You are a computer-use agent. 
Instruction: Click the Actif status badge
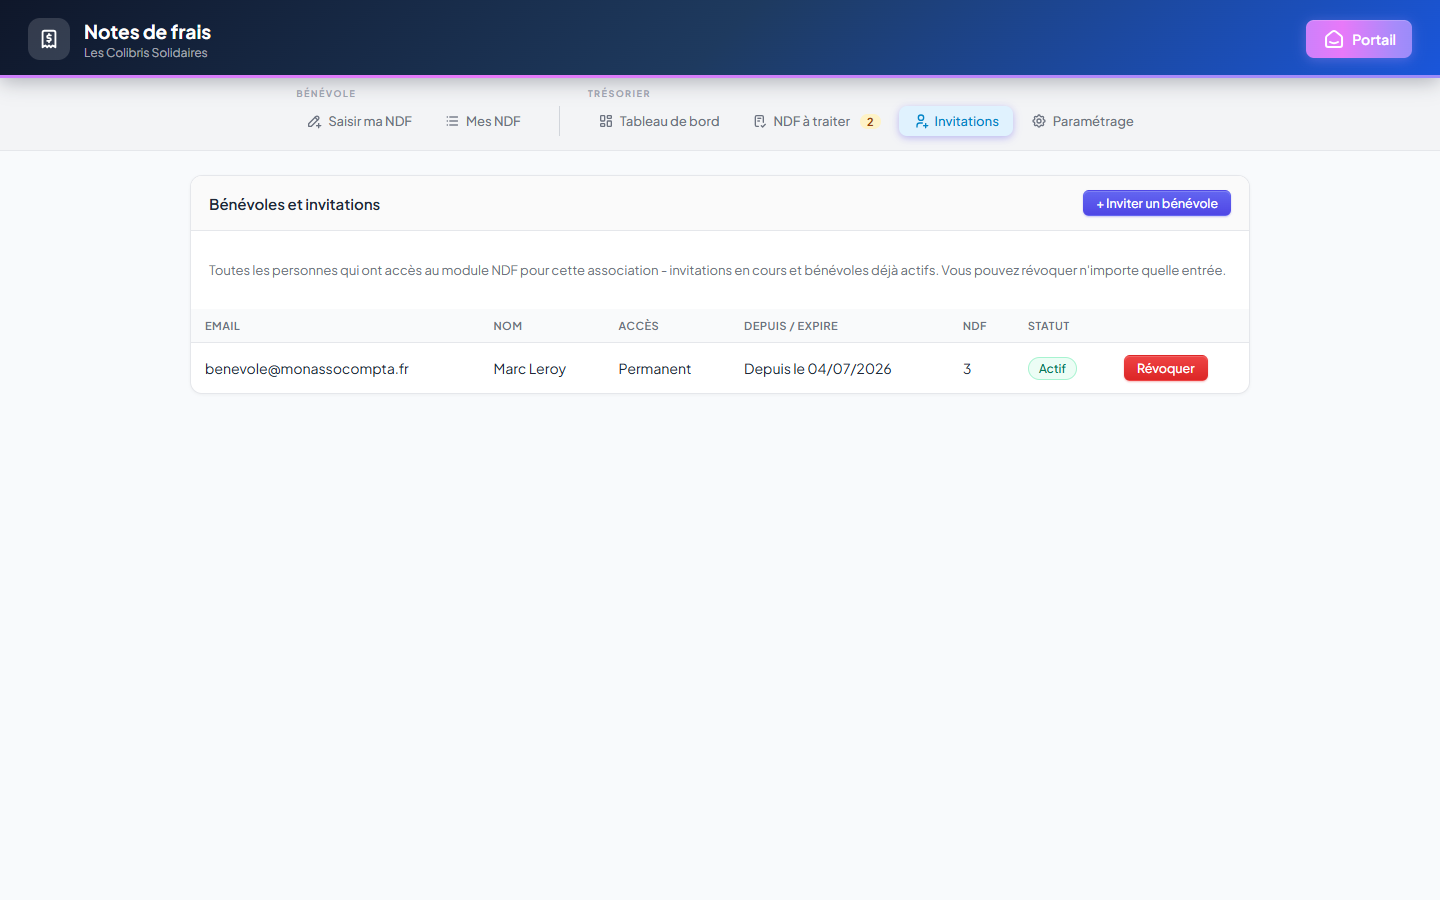click(1052, 368)
